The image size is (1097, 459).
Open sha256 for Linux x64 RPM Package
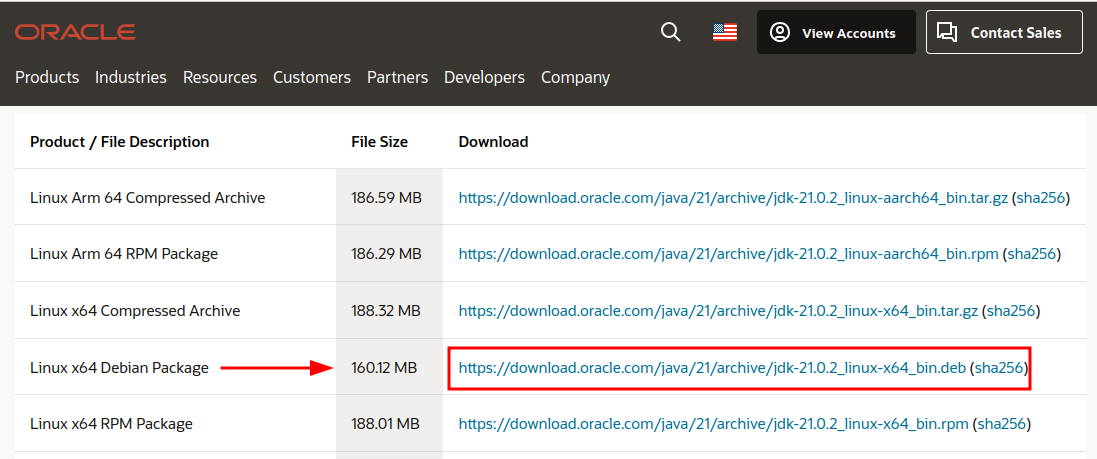pos(1001,423)
